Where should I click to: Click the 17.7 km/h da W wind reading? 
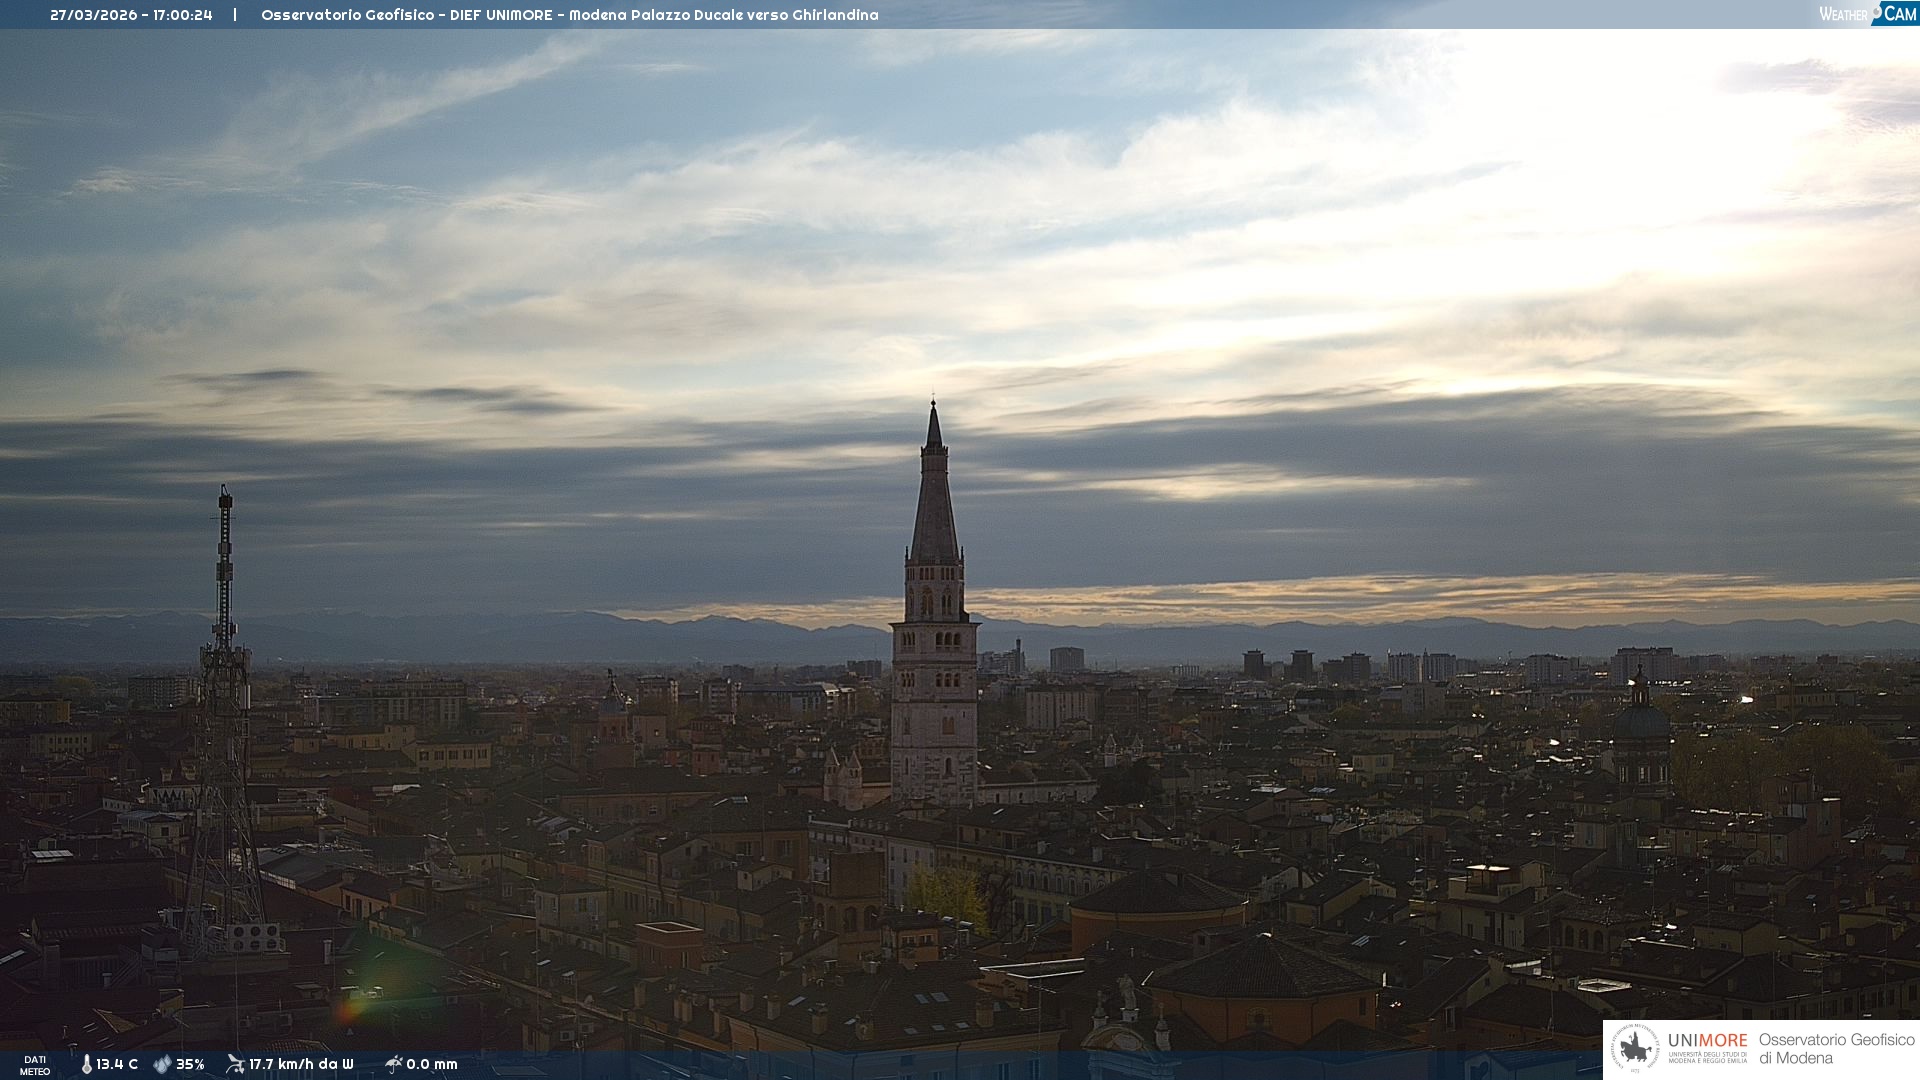point(301,1064)
